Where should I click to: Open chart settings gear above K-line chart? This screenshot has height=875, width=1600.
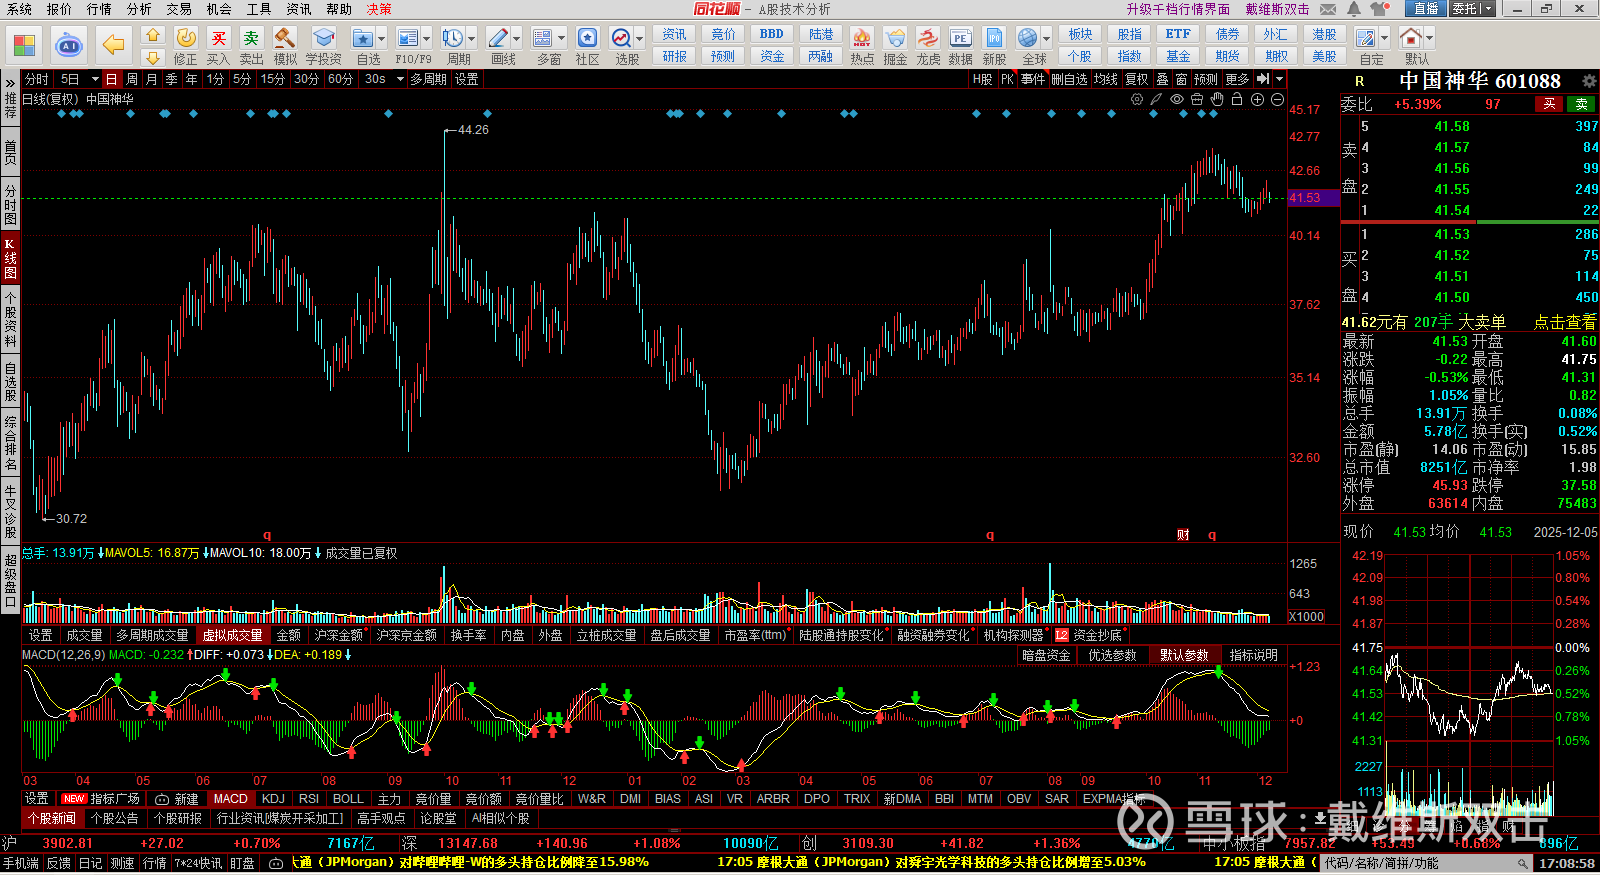coord(1137,99)
